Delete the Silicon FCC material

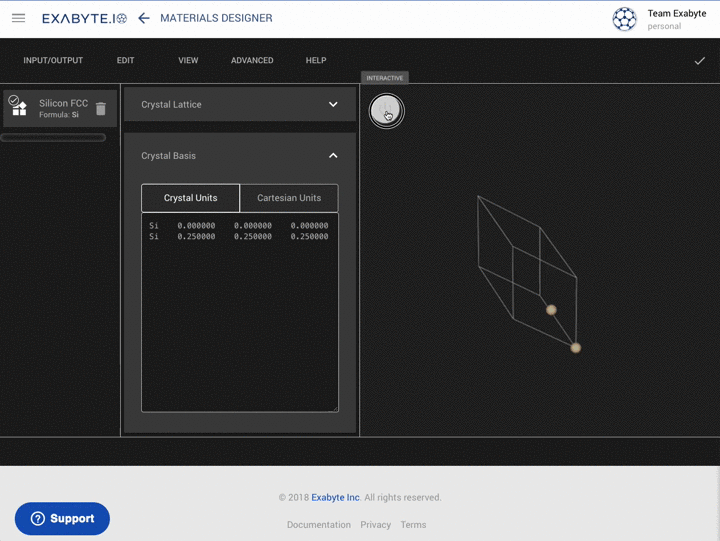pos(101,109)
